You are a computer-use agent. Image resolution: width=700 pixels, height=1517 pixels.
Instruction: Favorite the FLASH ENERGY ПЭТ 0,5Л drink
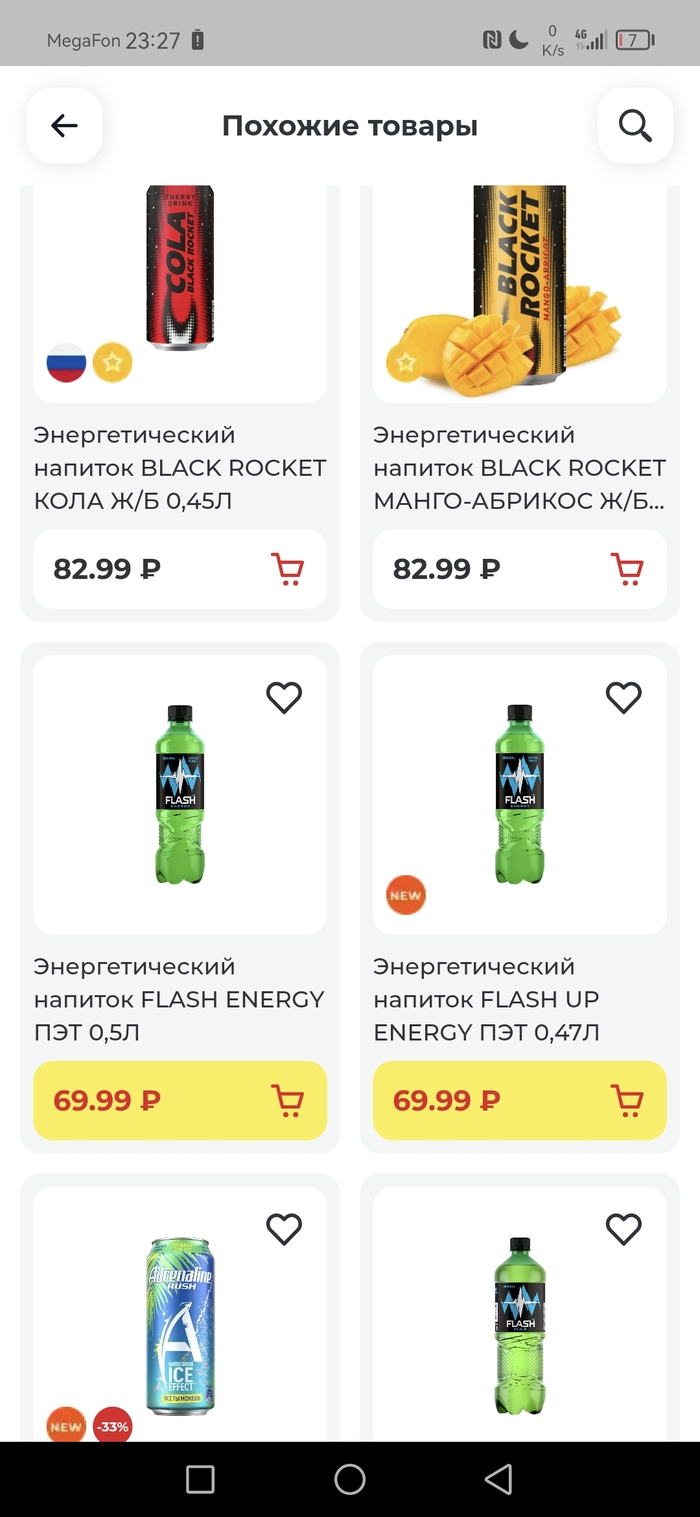[283, 697]
